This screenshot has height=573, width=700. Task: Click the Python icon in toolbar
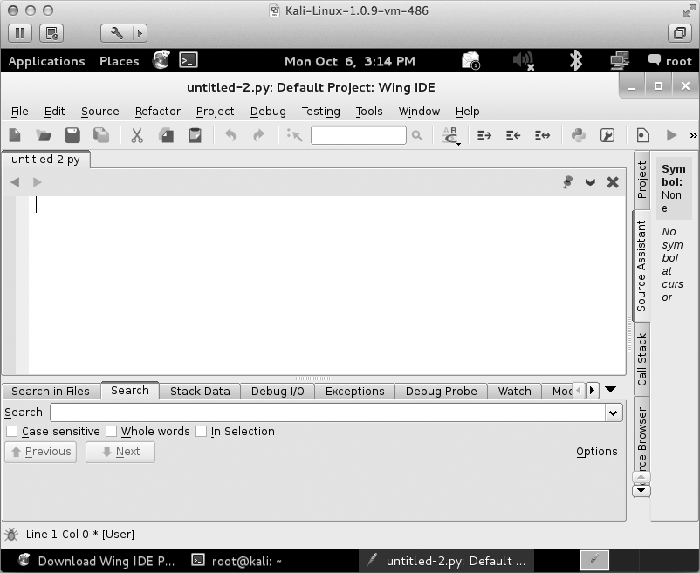[578, 135]
